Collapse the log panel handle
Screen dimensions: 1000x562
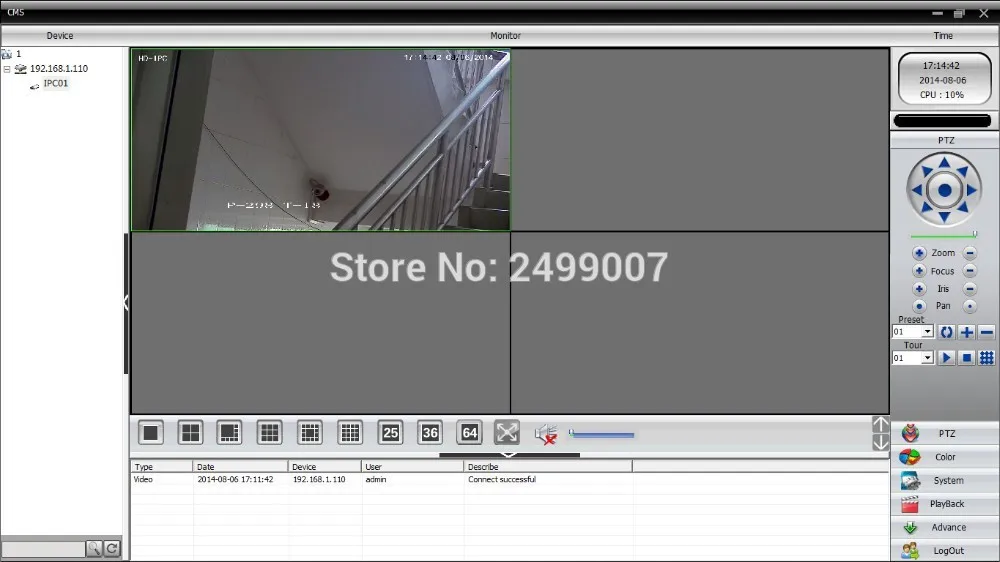(509, 455)
